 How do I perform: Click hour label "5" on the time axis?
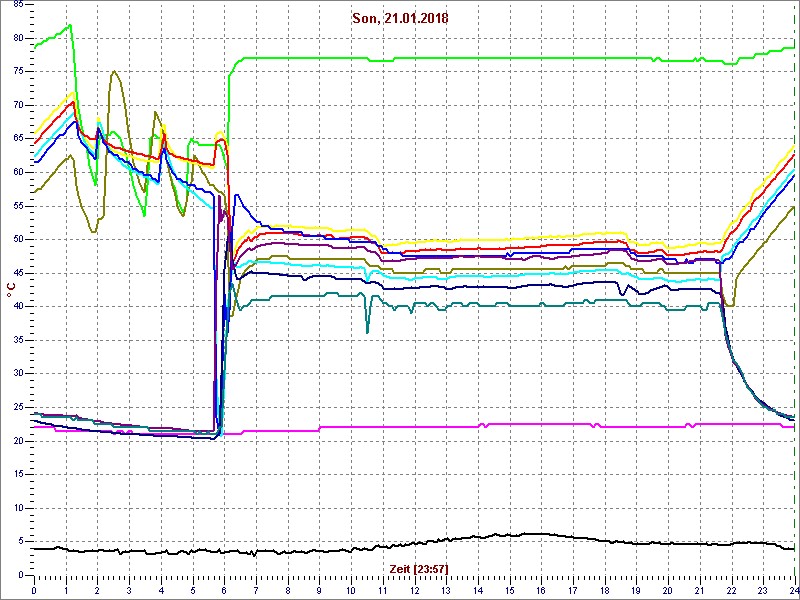[192, 589]
